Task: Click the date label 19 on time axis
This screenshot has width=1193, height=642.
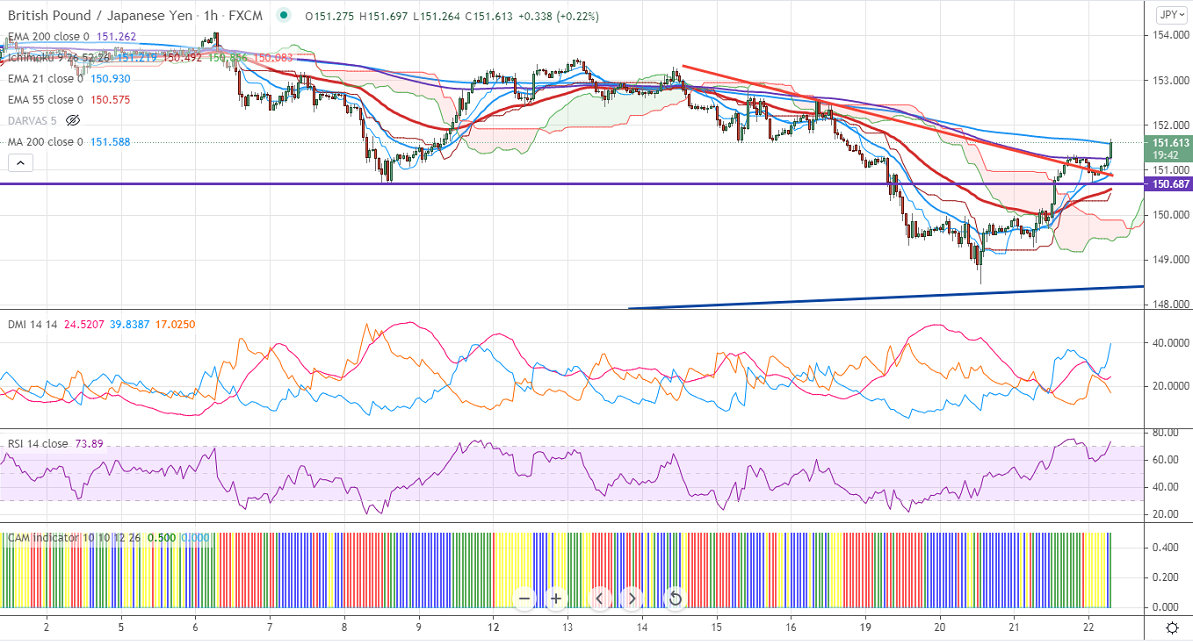Action: (x=865, y=628)
